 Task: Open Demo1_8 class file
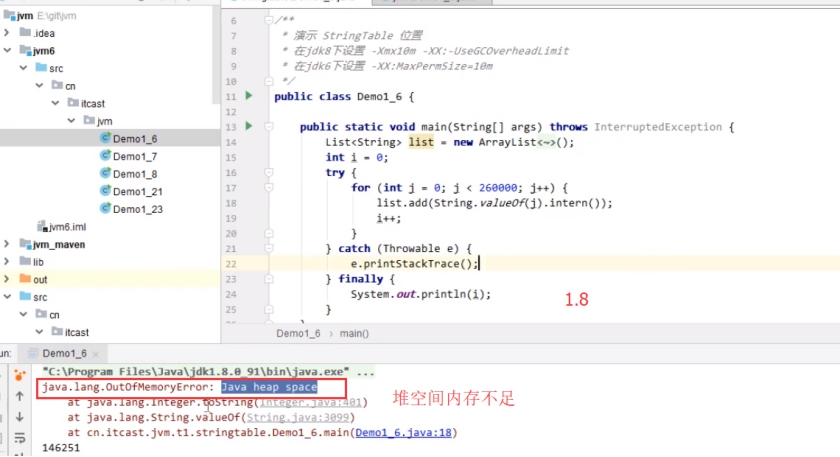click(134, 174)
